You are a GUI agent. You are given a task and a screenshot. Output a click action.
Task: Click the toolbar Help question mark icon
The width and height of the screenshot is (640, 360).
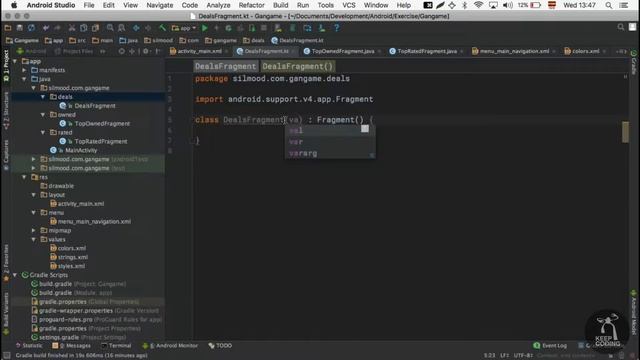(x=336, y=28)
